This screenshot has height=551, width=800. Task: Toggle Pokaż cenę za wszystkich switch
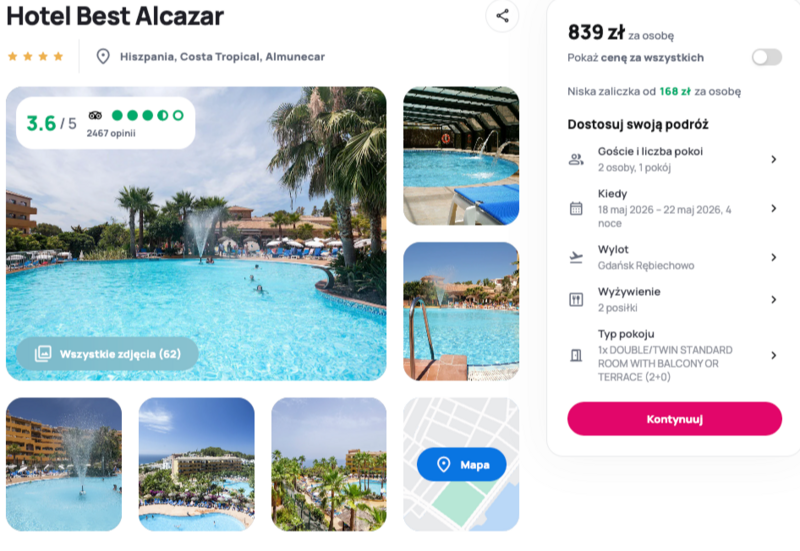click(766, 57)
